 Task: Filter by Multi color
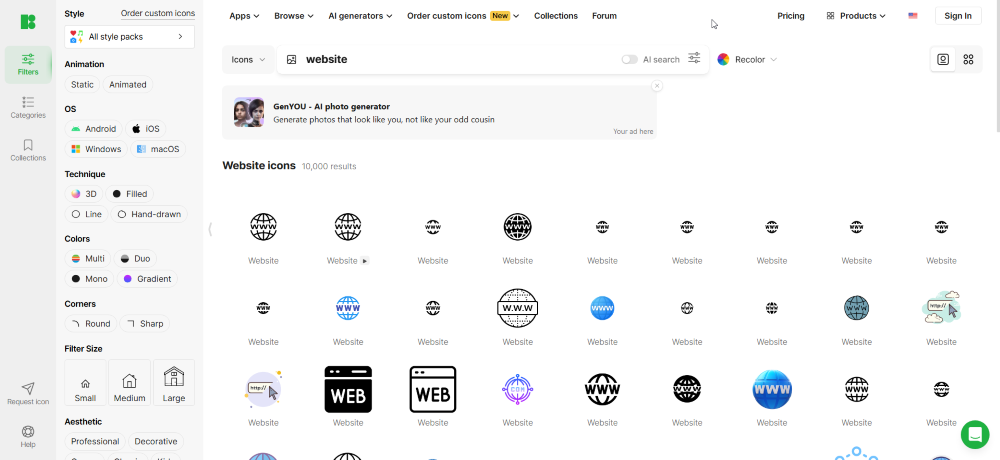(88, 258)
